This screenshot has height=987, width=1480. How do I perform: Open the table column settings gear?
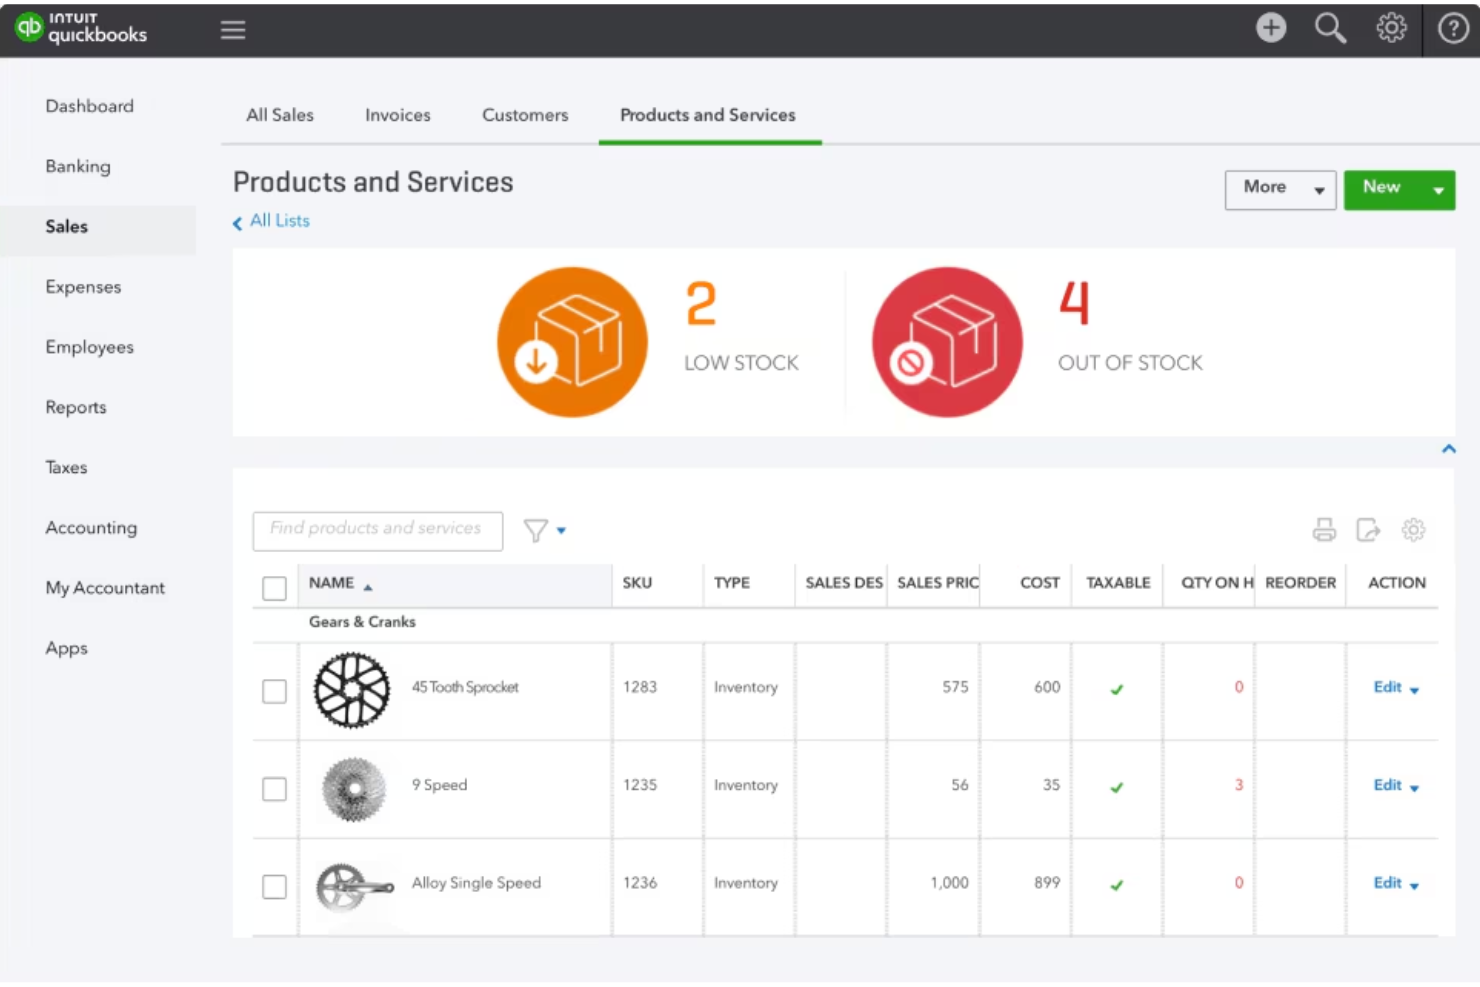point(1413,530)
